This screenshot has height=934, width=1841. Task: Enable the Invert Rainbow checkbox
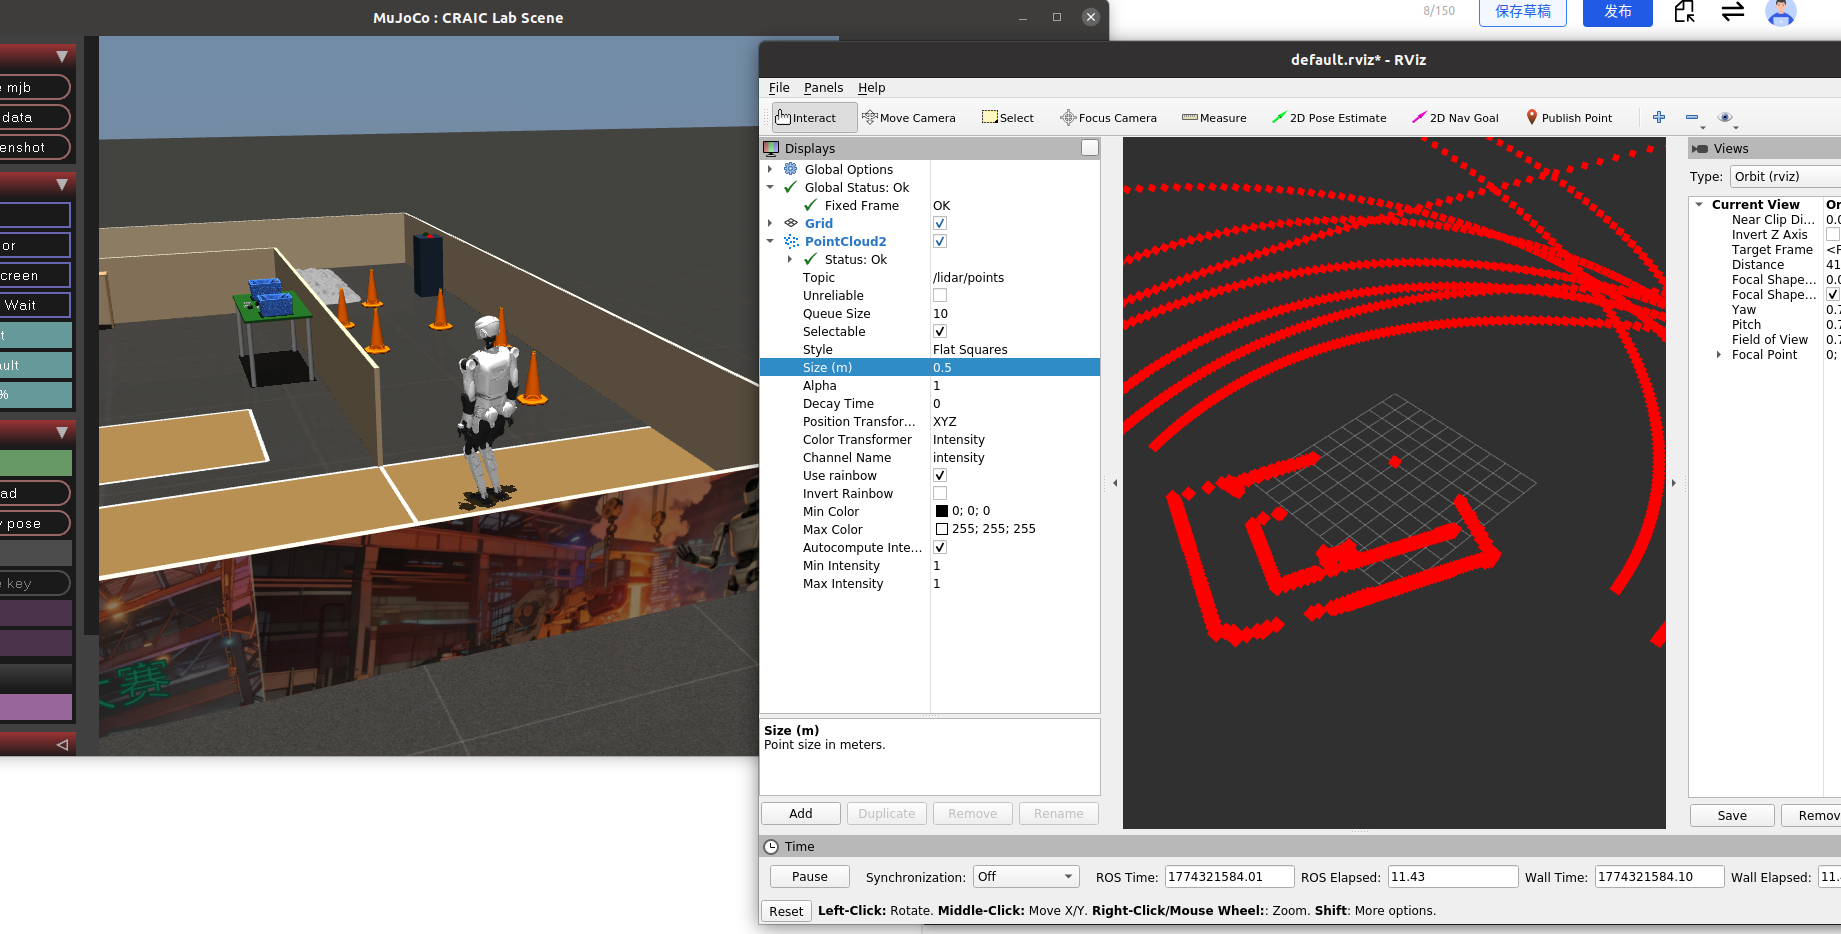940,494
